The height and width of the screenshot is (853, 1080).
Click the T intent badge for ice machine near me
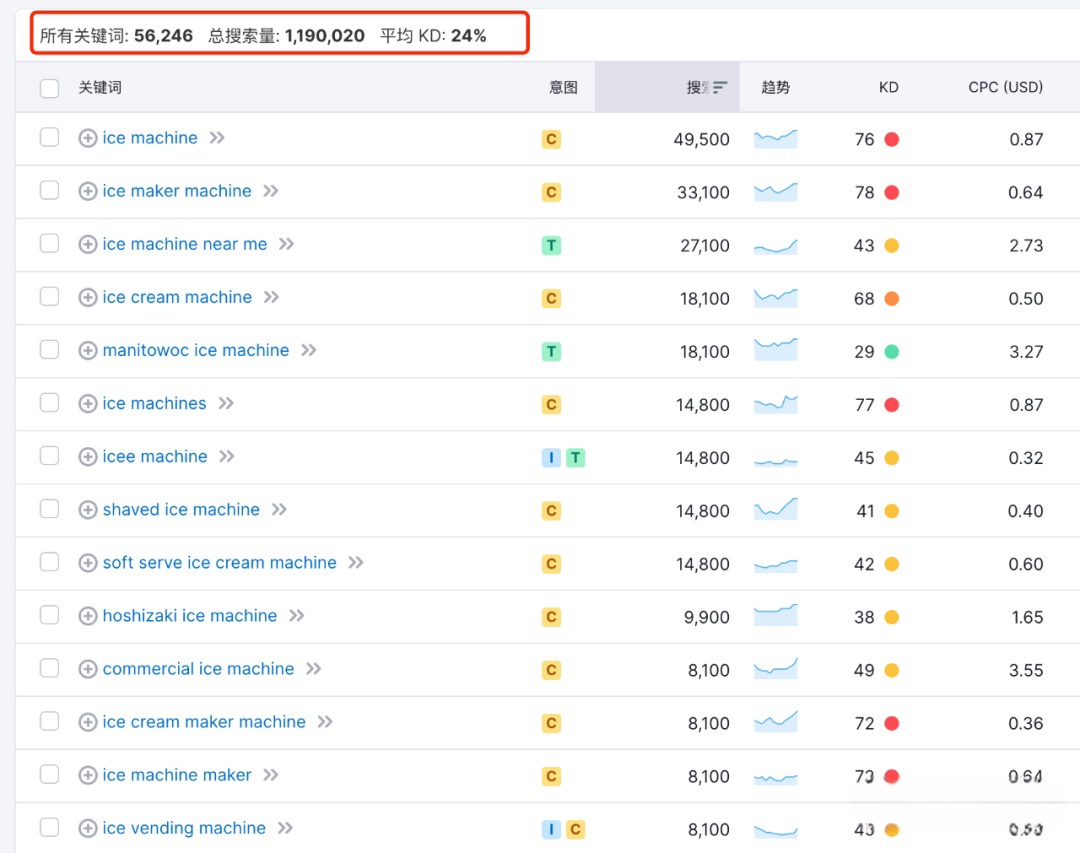pos(551,245)
